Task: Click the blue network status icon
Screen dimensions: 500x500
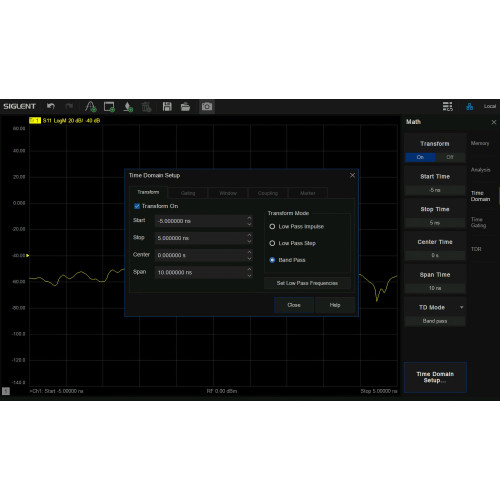Action: point(470,107)
